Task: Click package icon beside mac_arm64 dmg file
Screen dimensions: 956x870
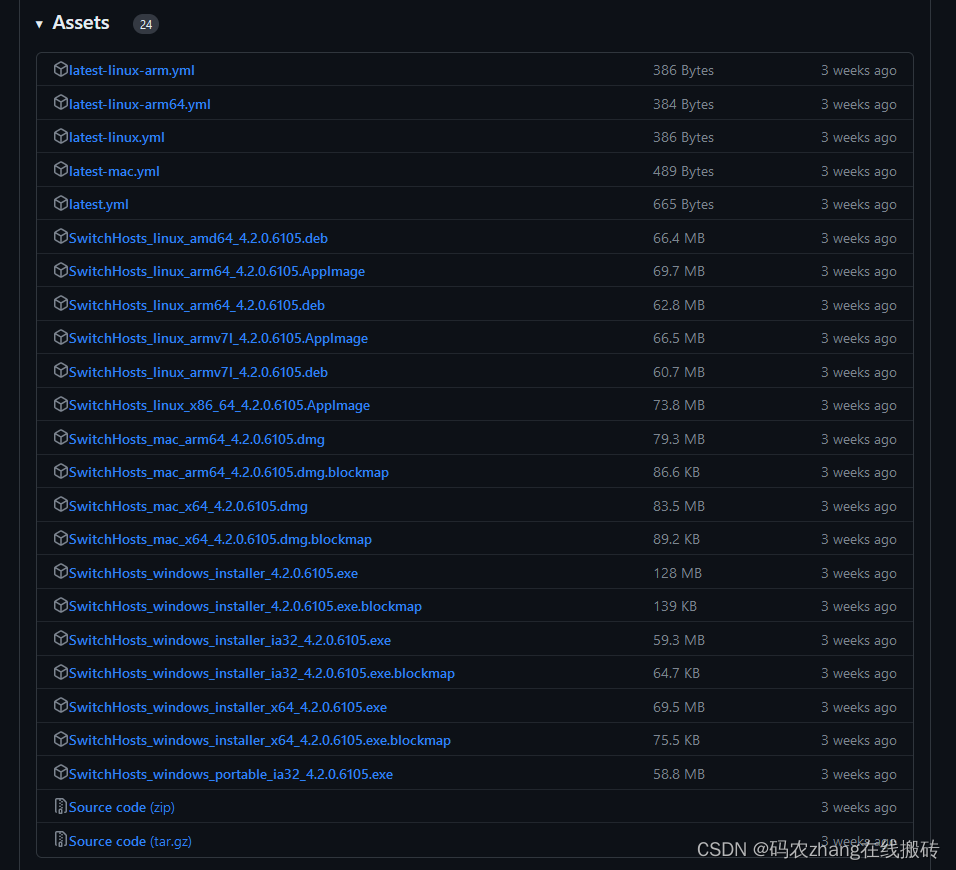Action: tap(60, 438)
